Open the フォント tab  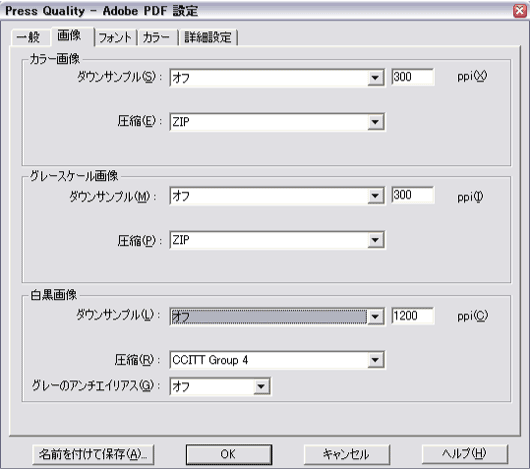[116, 37]
